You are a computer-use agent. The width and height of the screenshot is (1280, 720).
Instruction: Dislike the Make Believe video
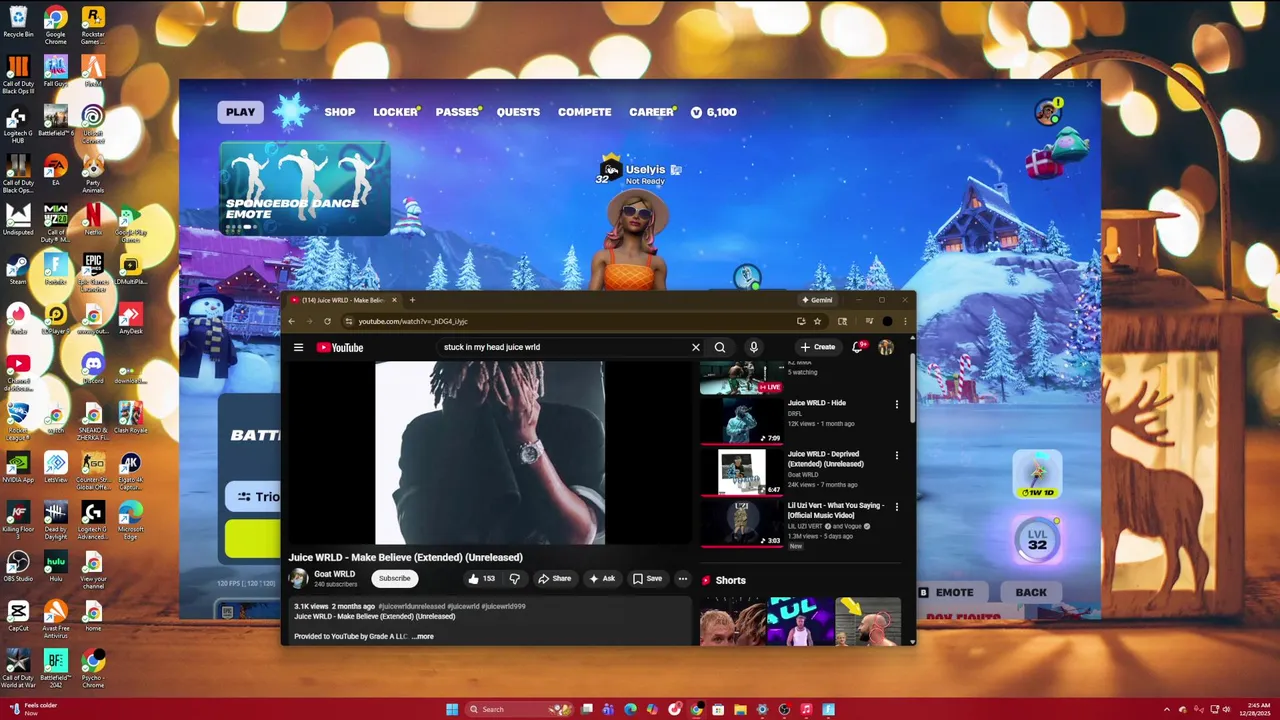pyautogui.click(x=514, y=578)
